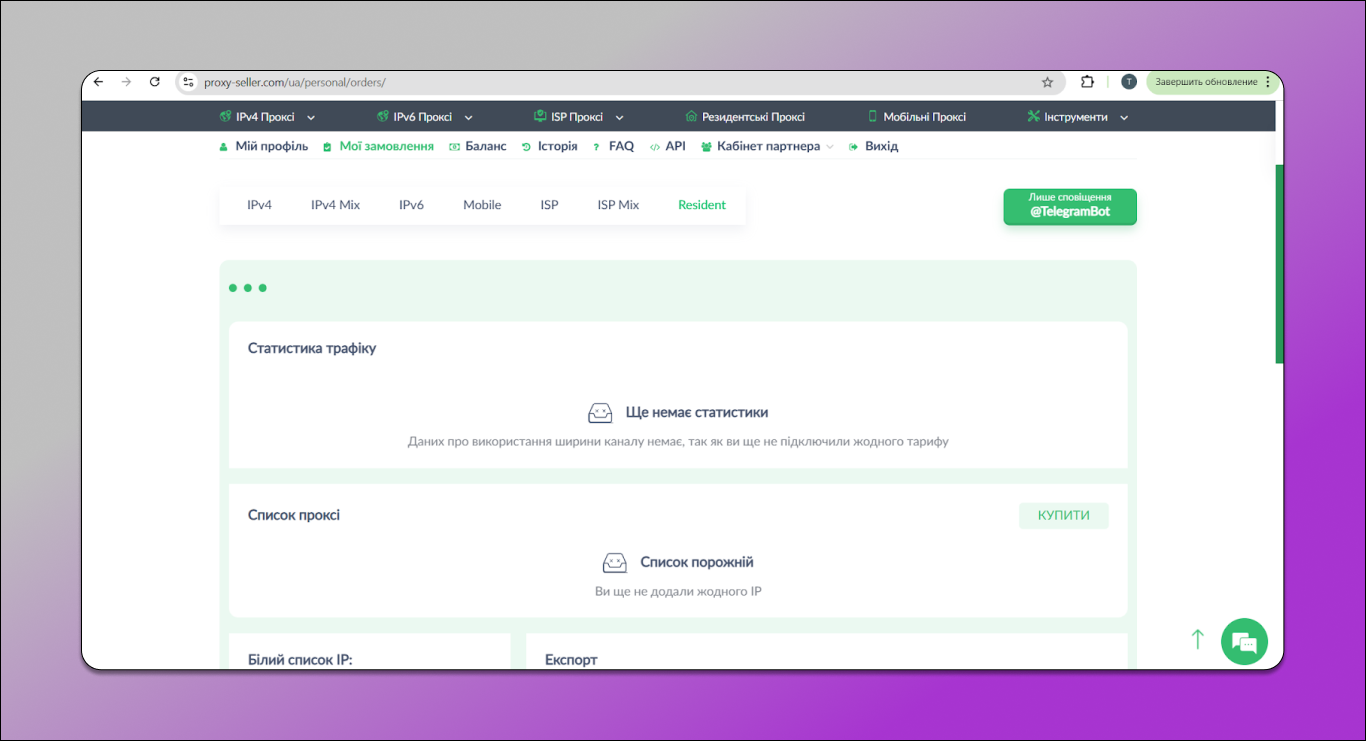Click the FAQ question mark icon
Screen dimensions: 1366x741
(x=597, y=147)
